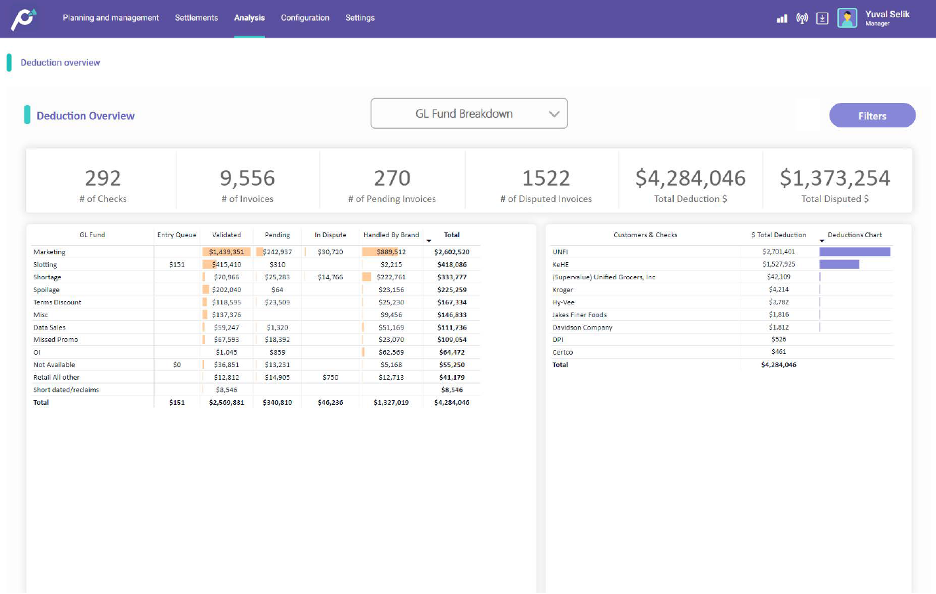Sort by the Validated column header

pyautogui.click(x=227, y=235)
